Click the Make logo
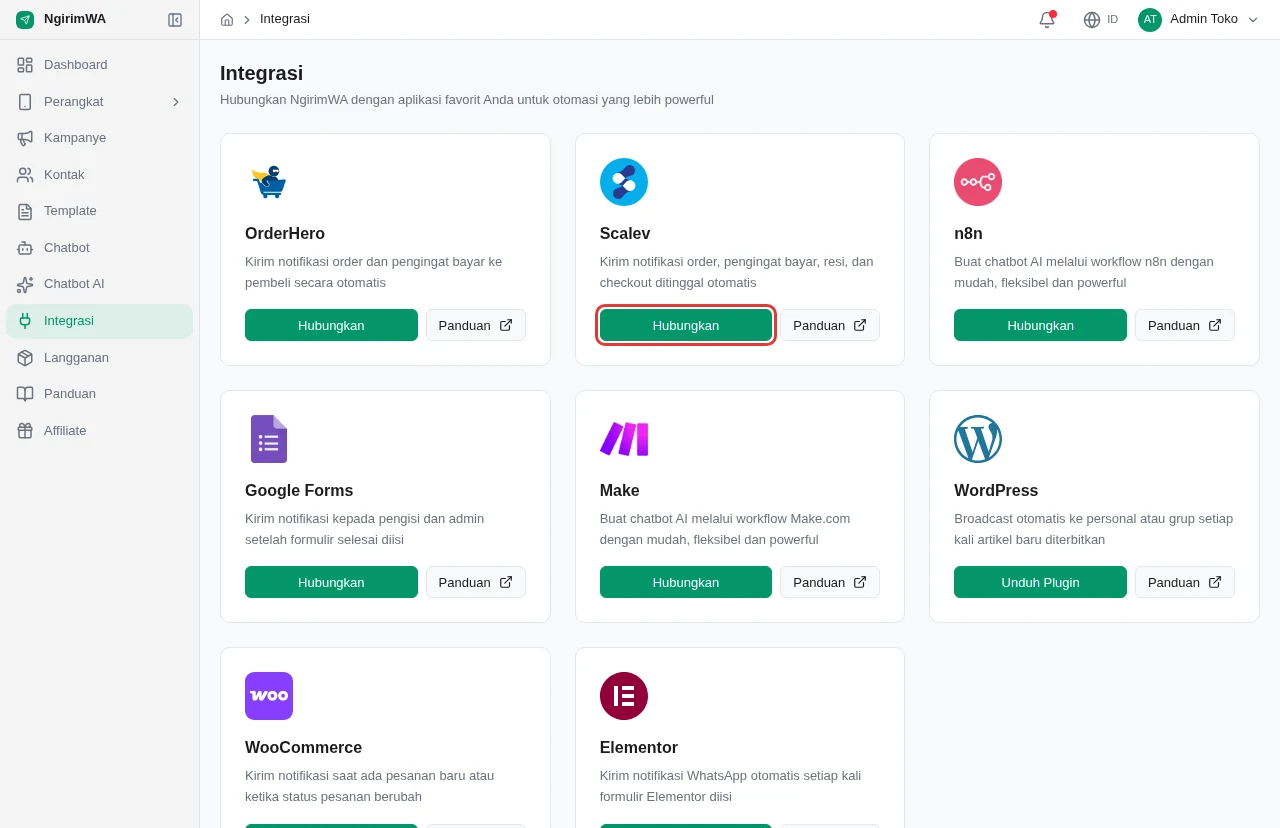Viewport: 1280px width, 828px height. coord(624,439)
